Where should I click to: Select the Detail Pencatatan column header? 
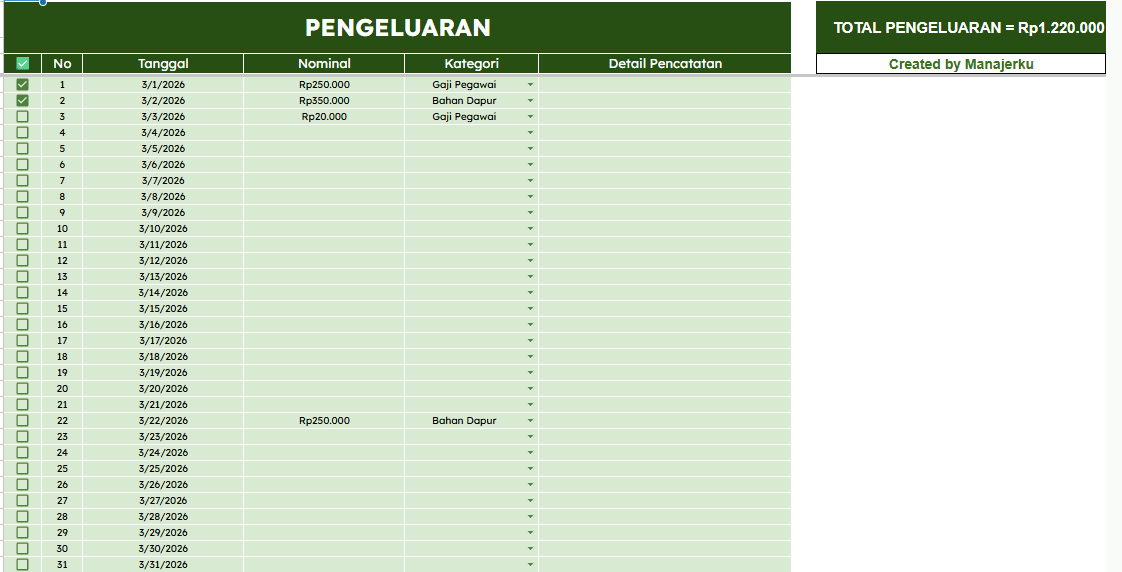pyautogui.click(x=665, y=63)
